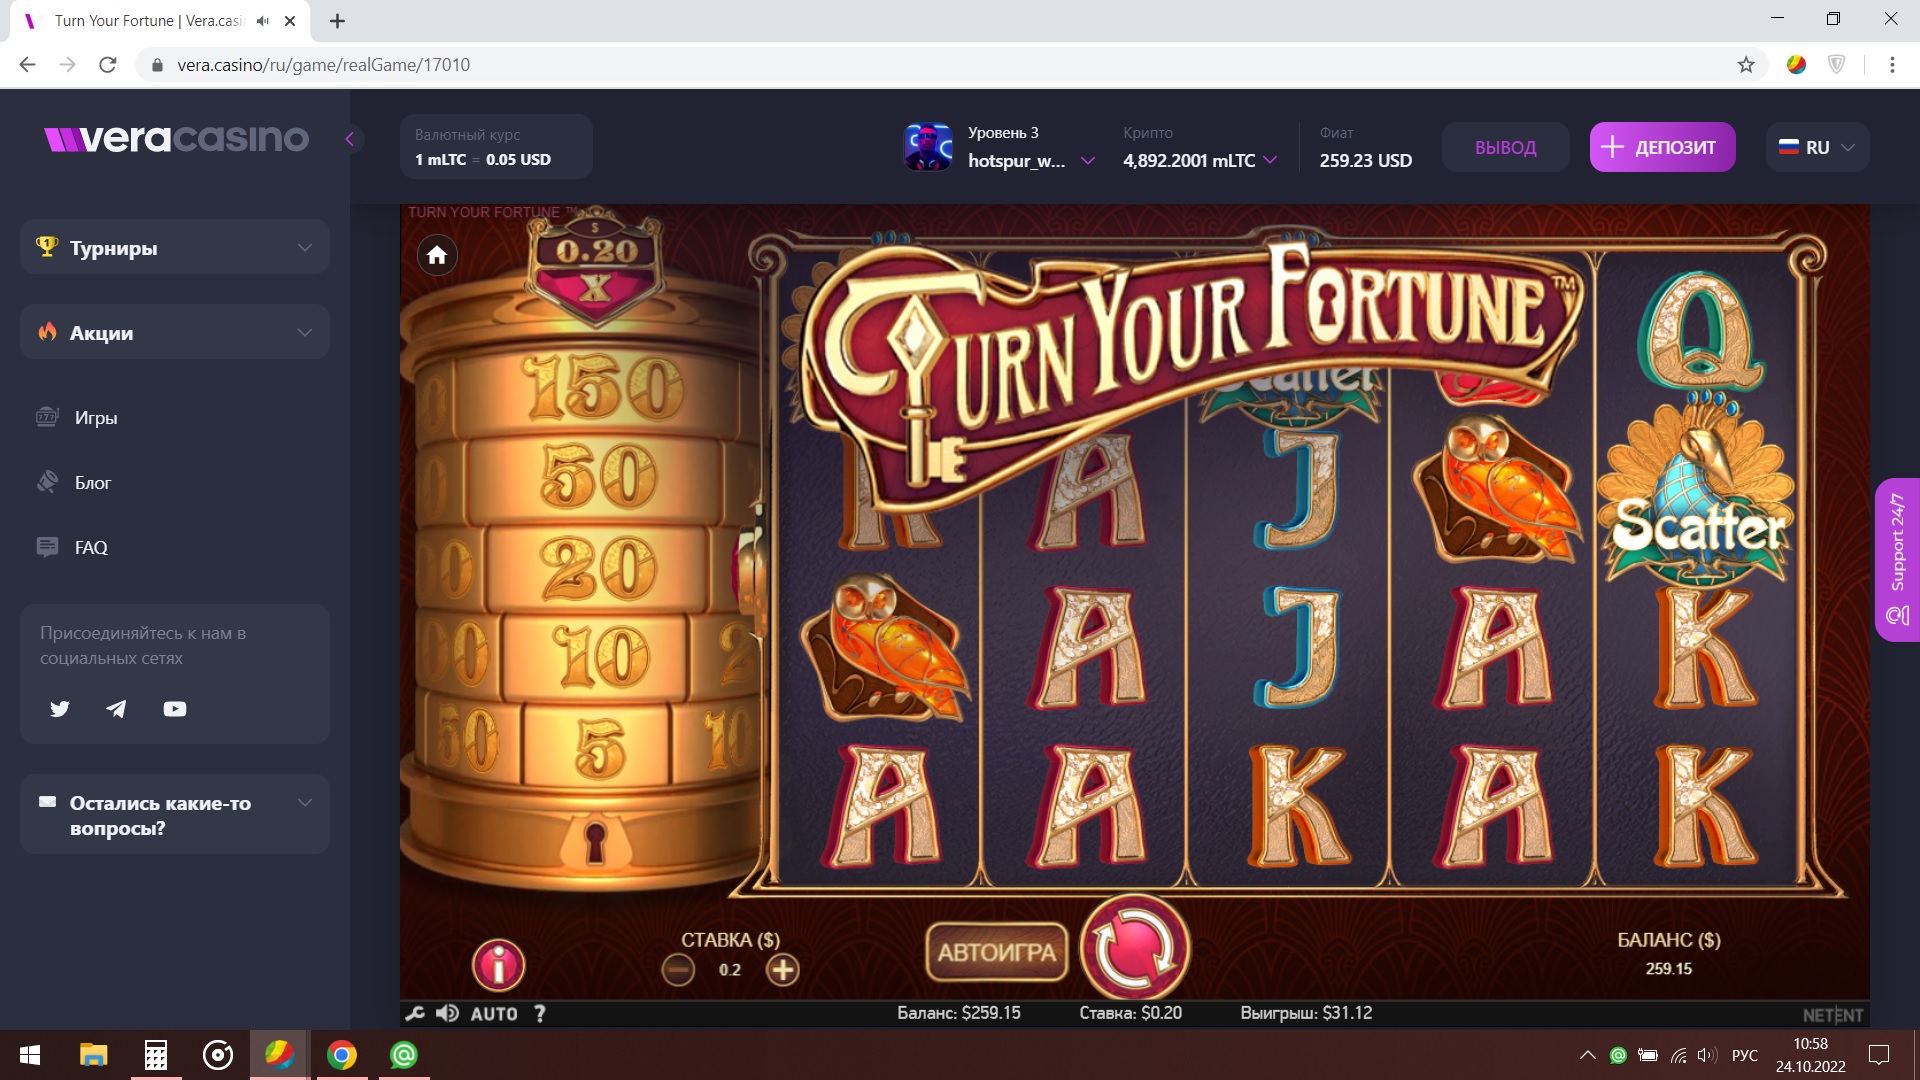Collapse the sidebar with purple chevron
The image size is (1920, 1080).
coord(350,139)
